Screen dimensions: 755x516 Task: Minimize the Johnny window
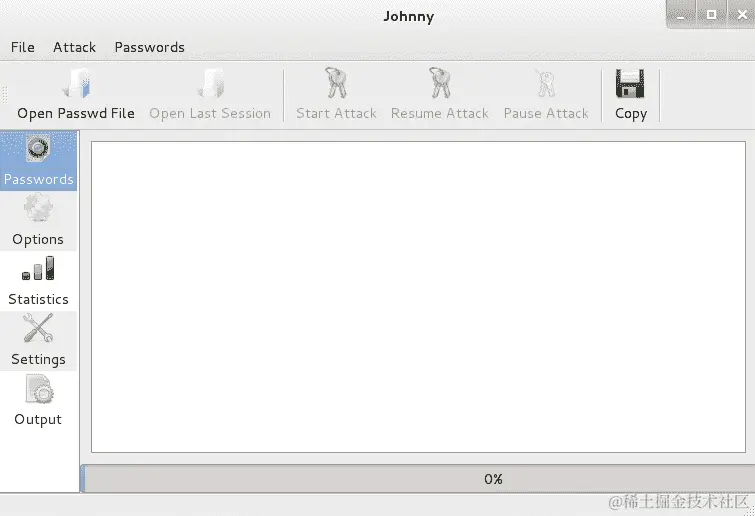681,15
